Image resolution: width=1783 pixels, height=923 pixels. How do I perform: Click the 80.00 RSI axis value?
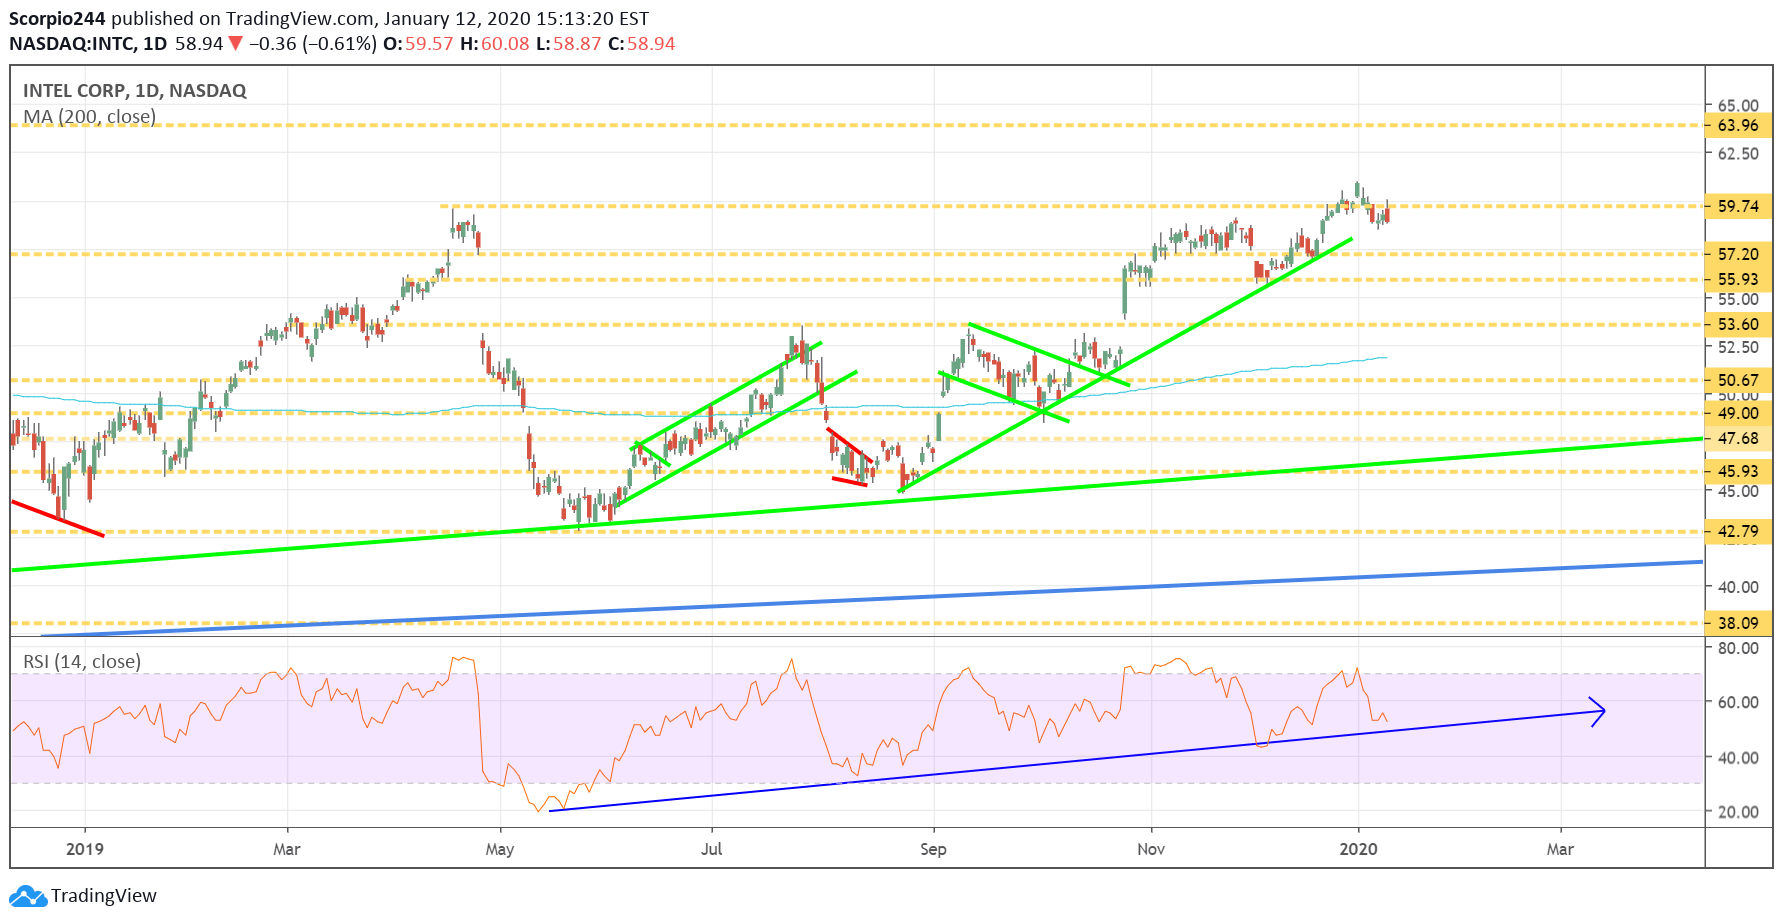pos(1738,649)
